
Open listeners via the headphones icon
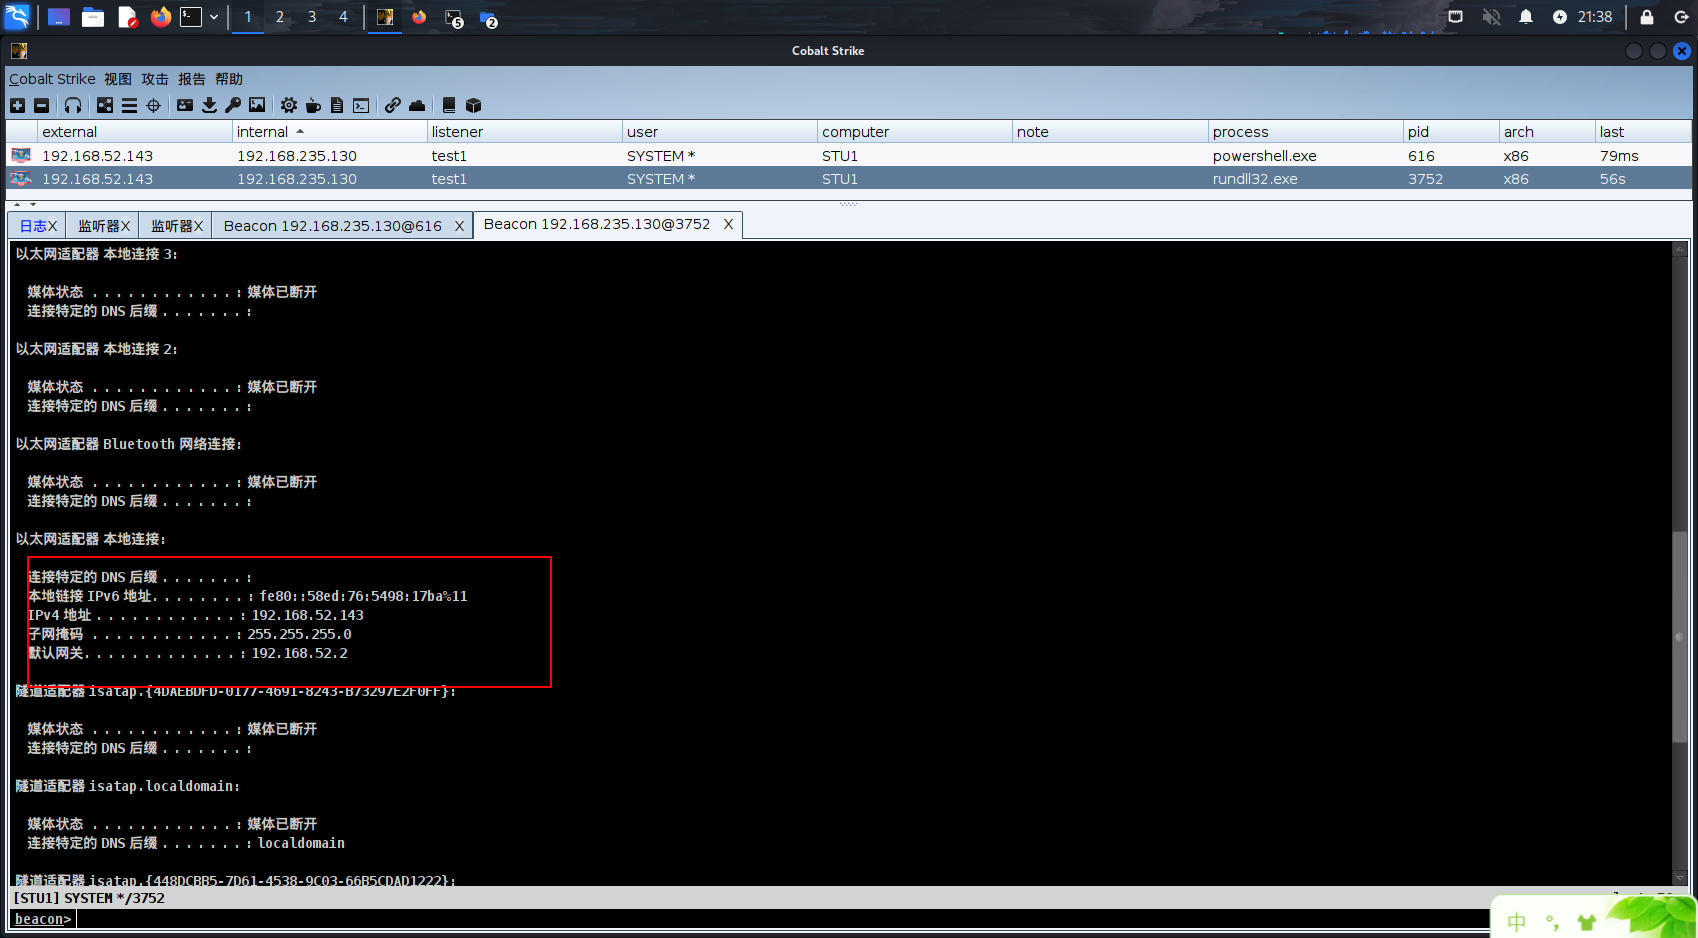click(x=73, y=105)
